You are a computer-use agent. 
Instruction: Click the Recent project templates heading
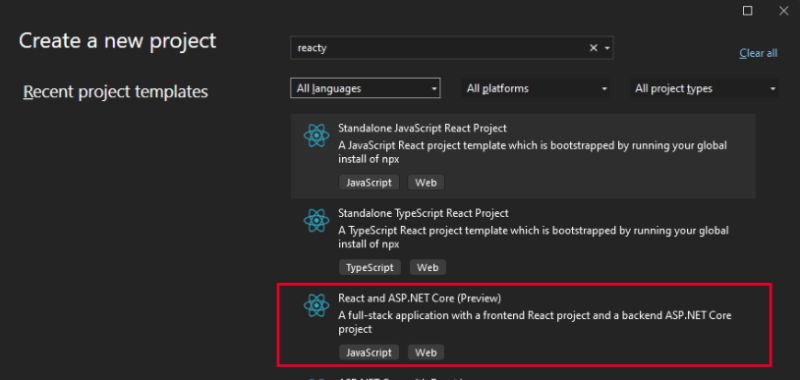pos(116,92)
